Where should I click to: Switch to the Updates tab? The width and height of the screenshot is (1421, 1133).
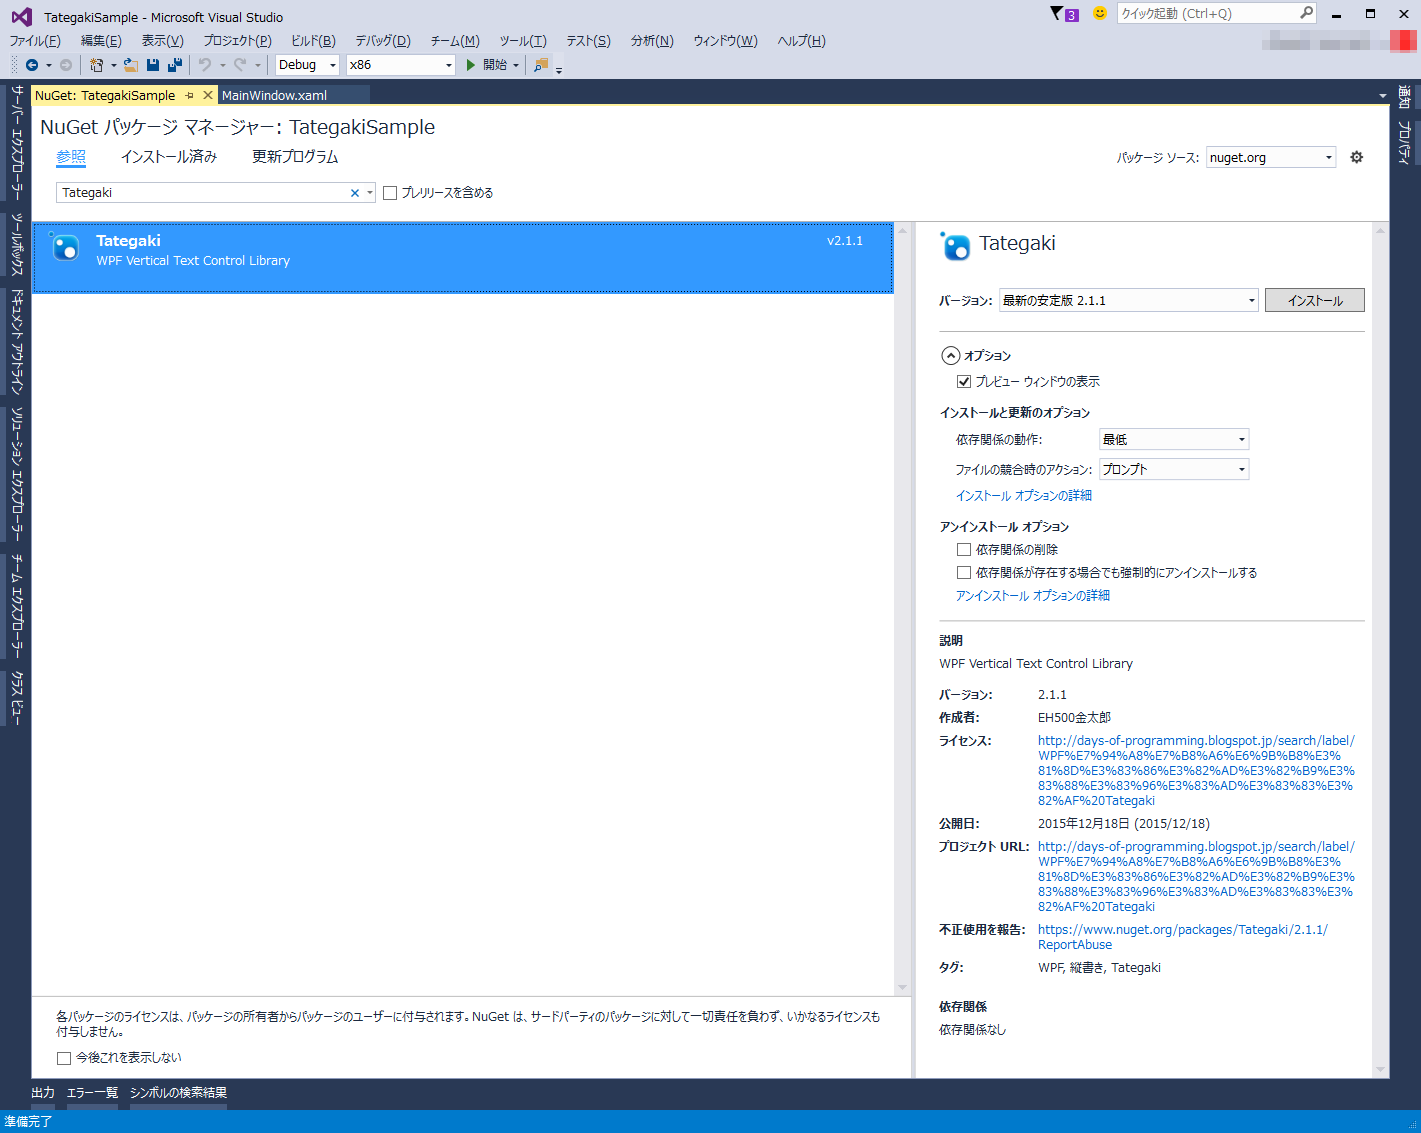coord(295,157)
